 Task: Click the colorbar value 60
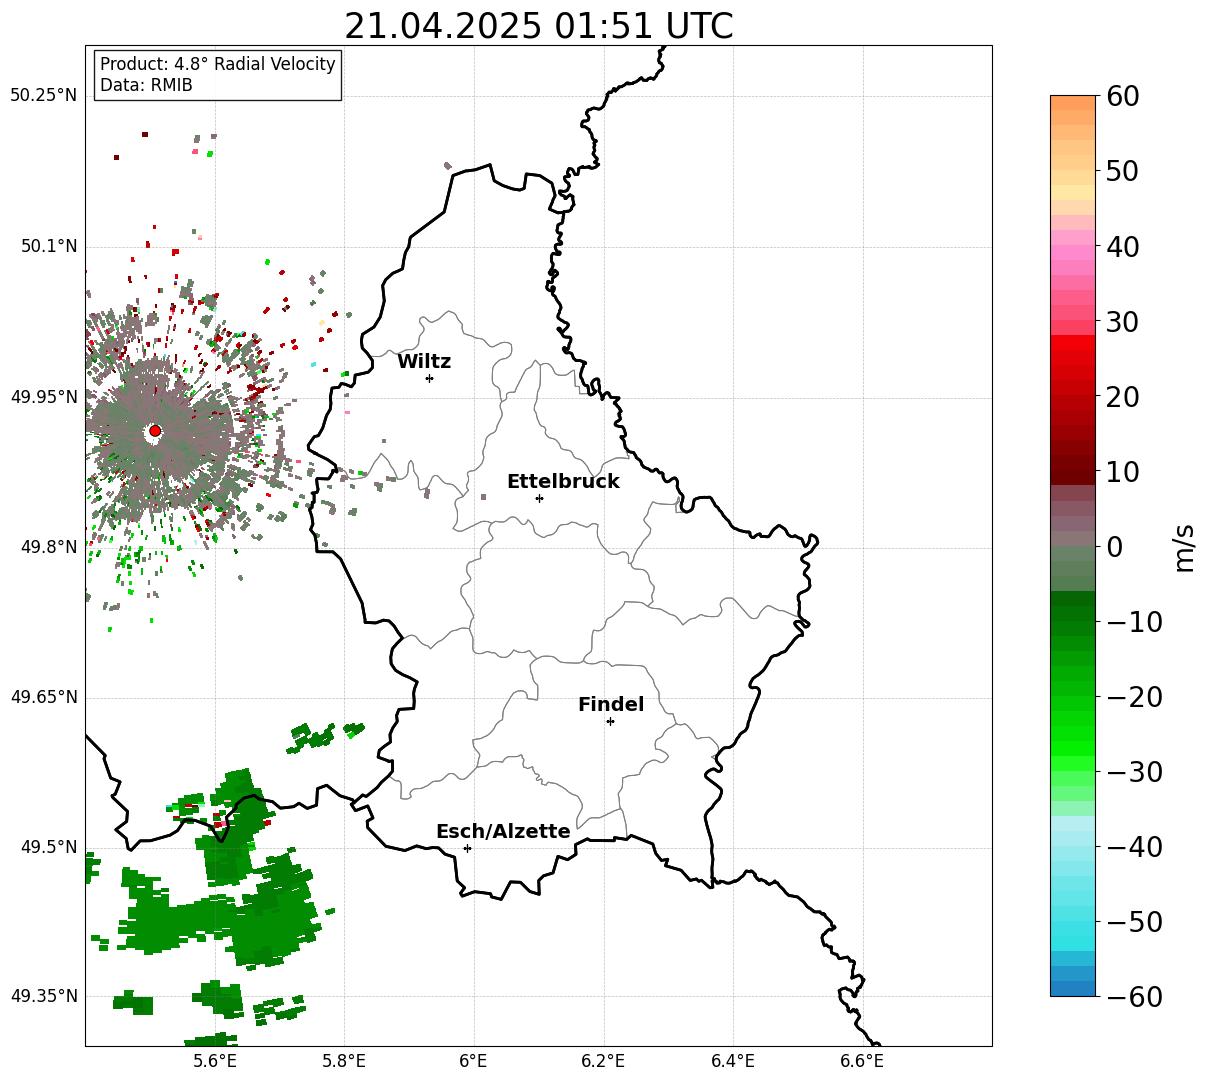coord(1122,96)
